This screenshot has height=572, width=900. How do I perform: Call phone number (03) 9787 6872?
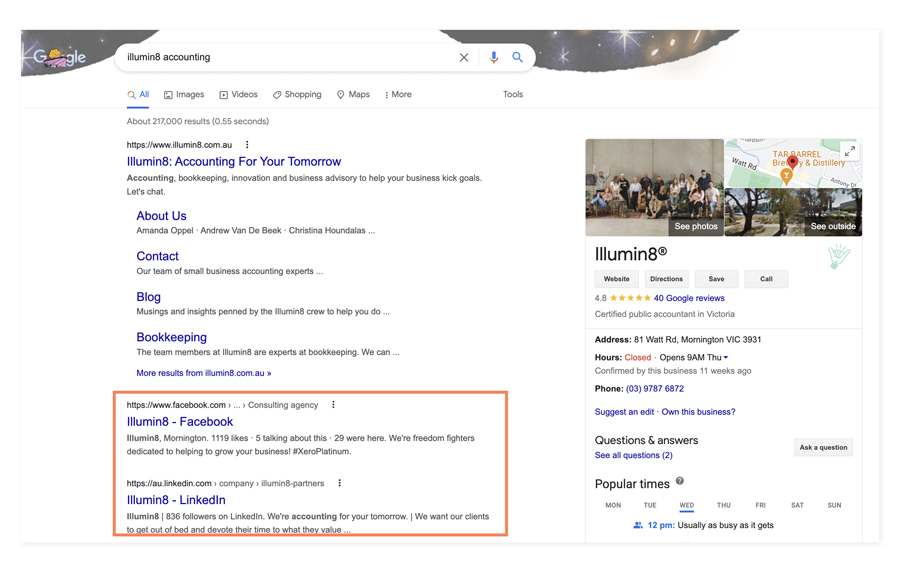point(655,389)
